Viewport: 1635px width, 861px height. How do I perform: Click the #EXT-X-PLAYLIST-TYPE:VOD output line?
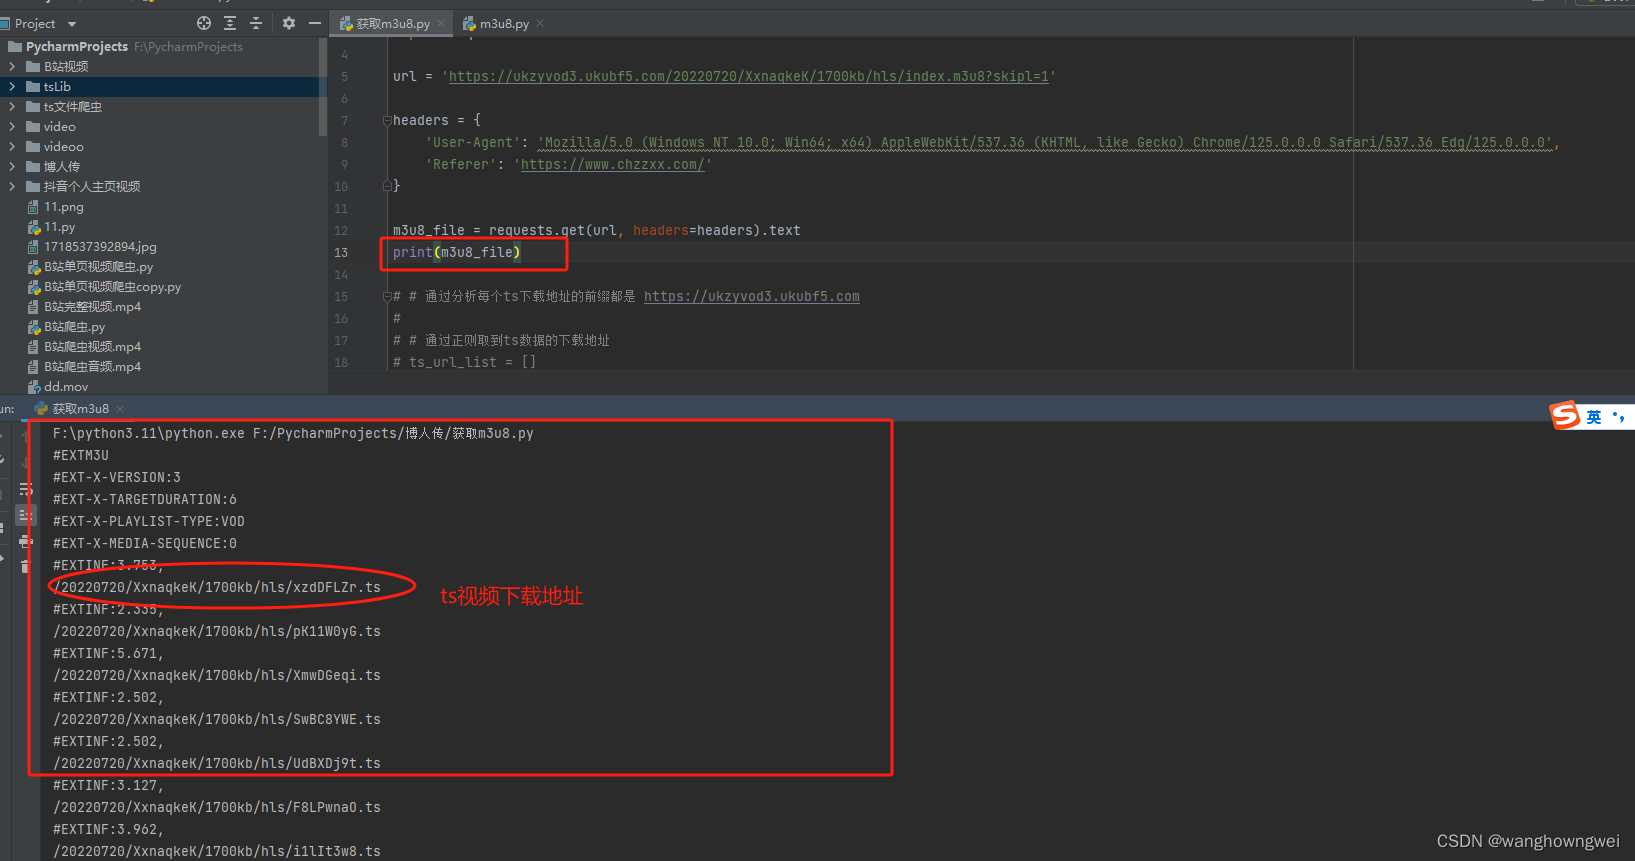pos(149,521)
